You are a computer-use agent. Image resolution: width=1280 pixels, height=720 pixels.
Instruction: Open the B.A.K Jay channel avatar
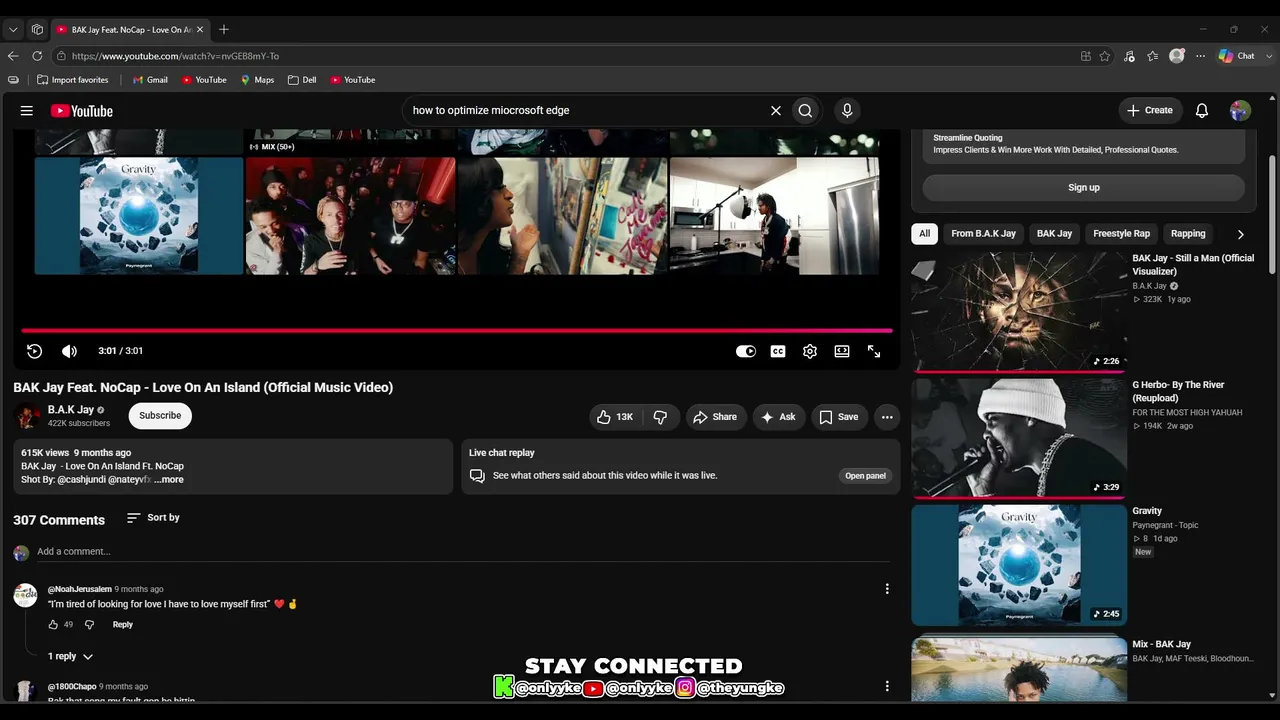(27, 416)
